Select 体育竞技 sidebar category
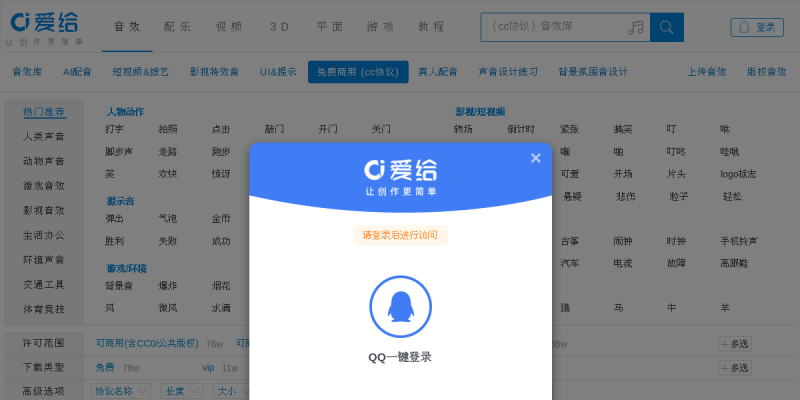Viewport: 800px width, 400px height. tap(44, 309)
